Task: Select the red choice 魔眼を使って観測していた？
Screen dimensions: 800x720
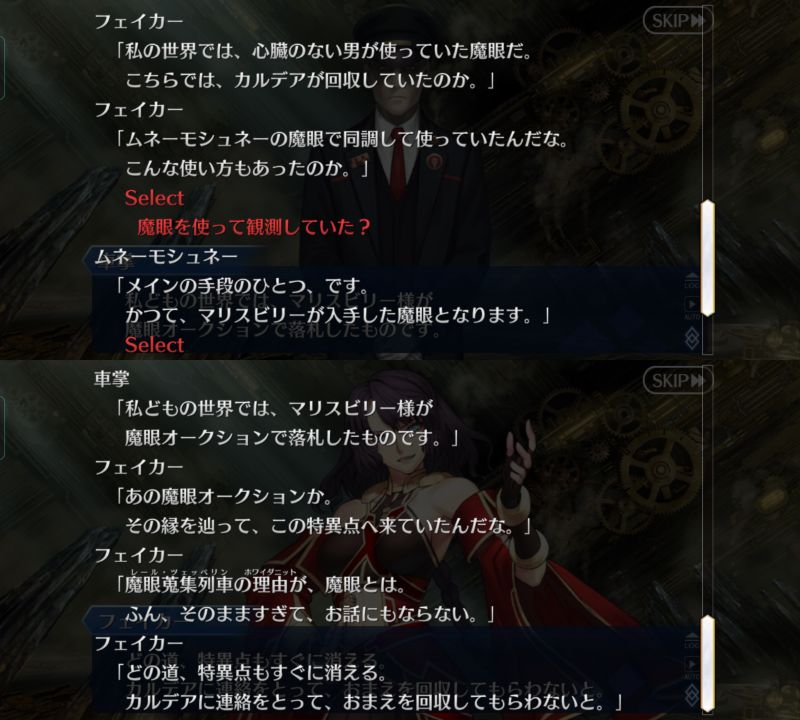Action: (253, 227)
